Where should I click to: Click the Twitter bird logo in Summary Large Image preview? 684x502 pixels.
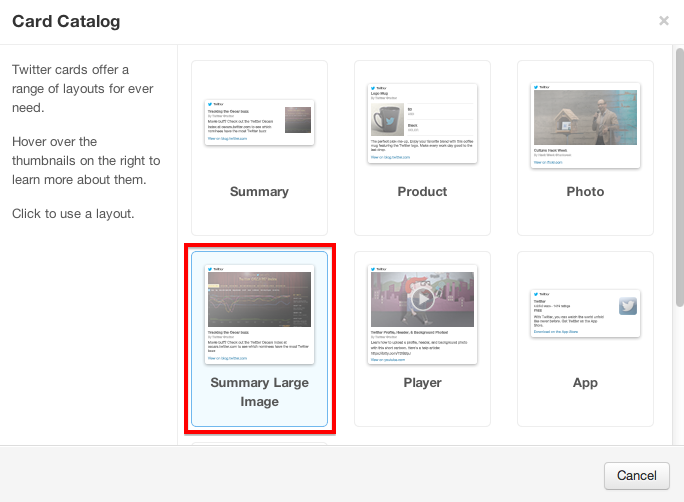point(210,268)
